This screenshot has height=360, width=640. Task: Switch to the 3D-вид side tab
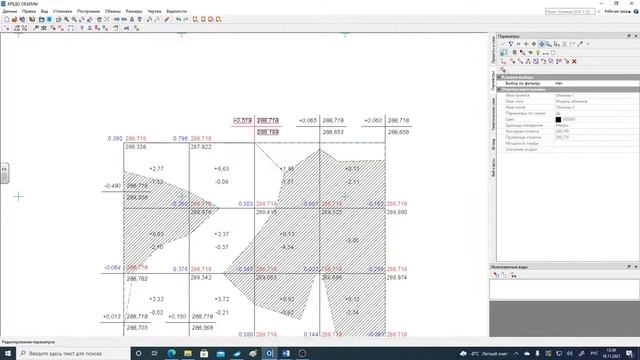click(x=493, y=144)
